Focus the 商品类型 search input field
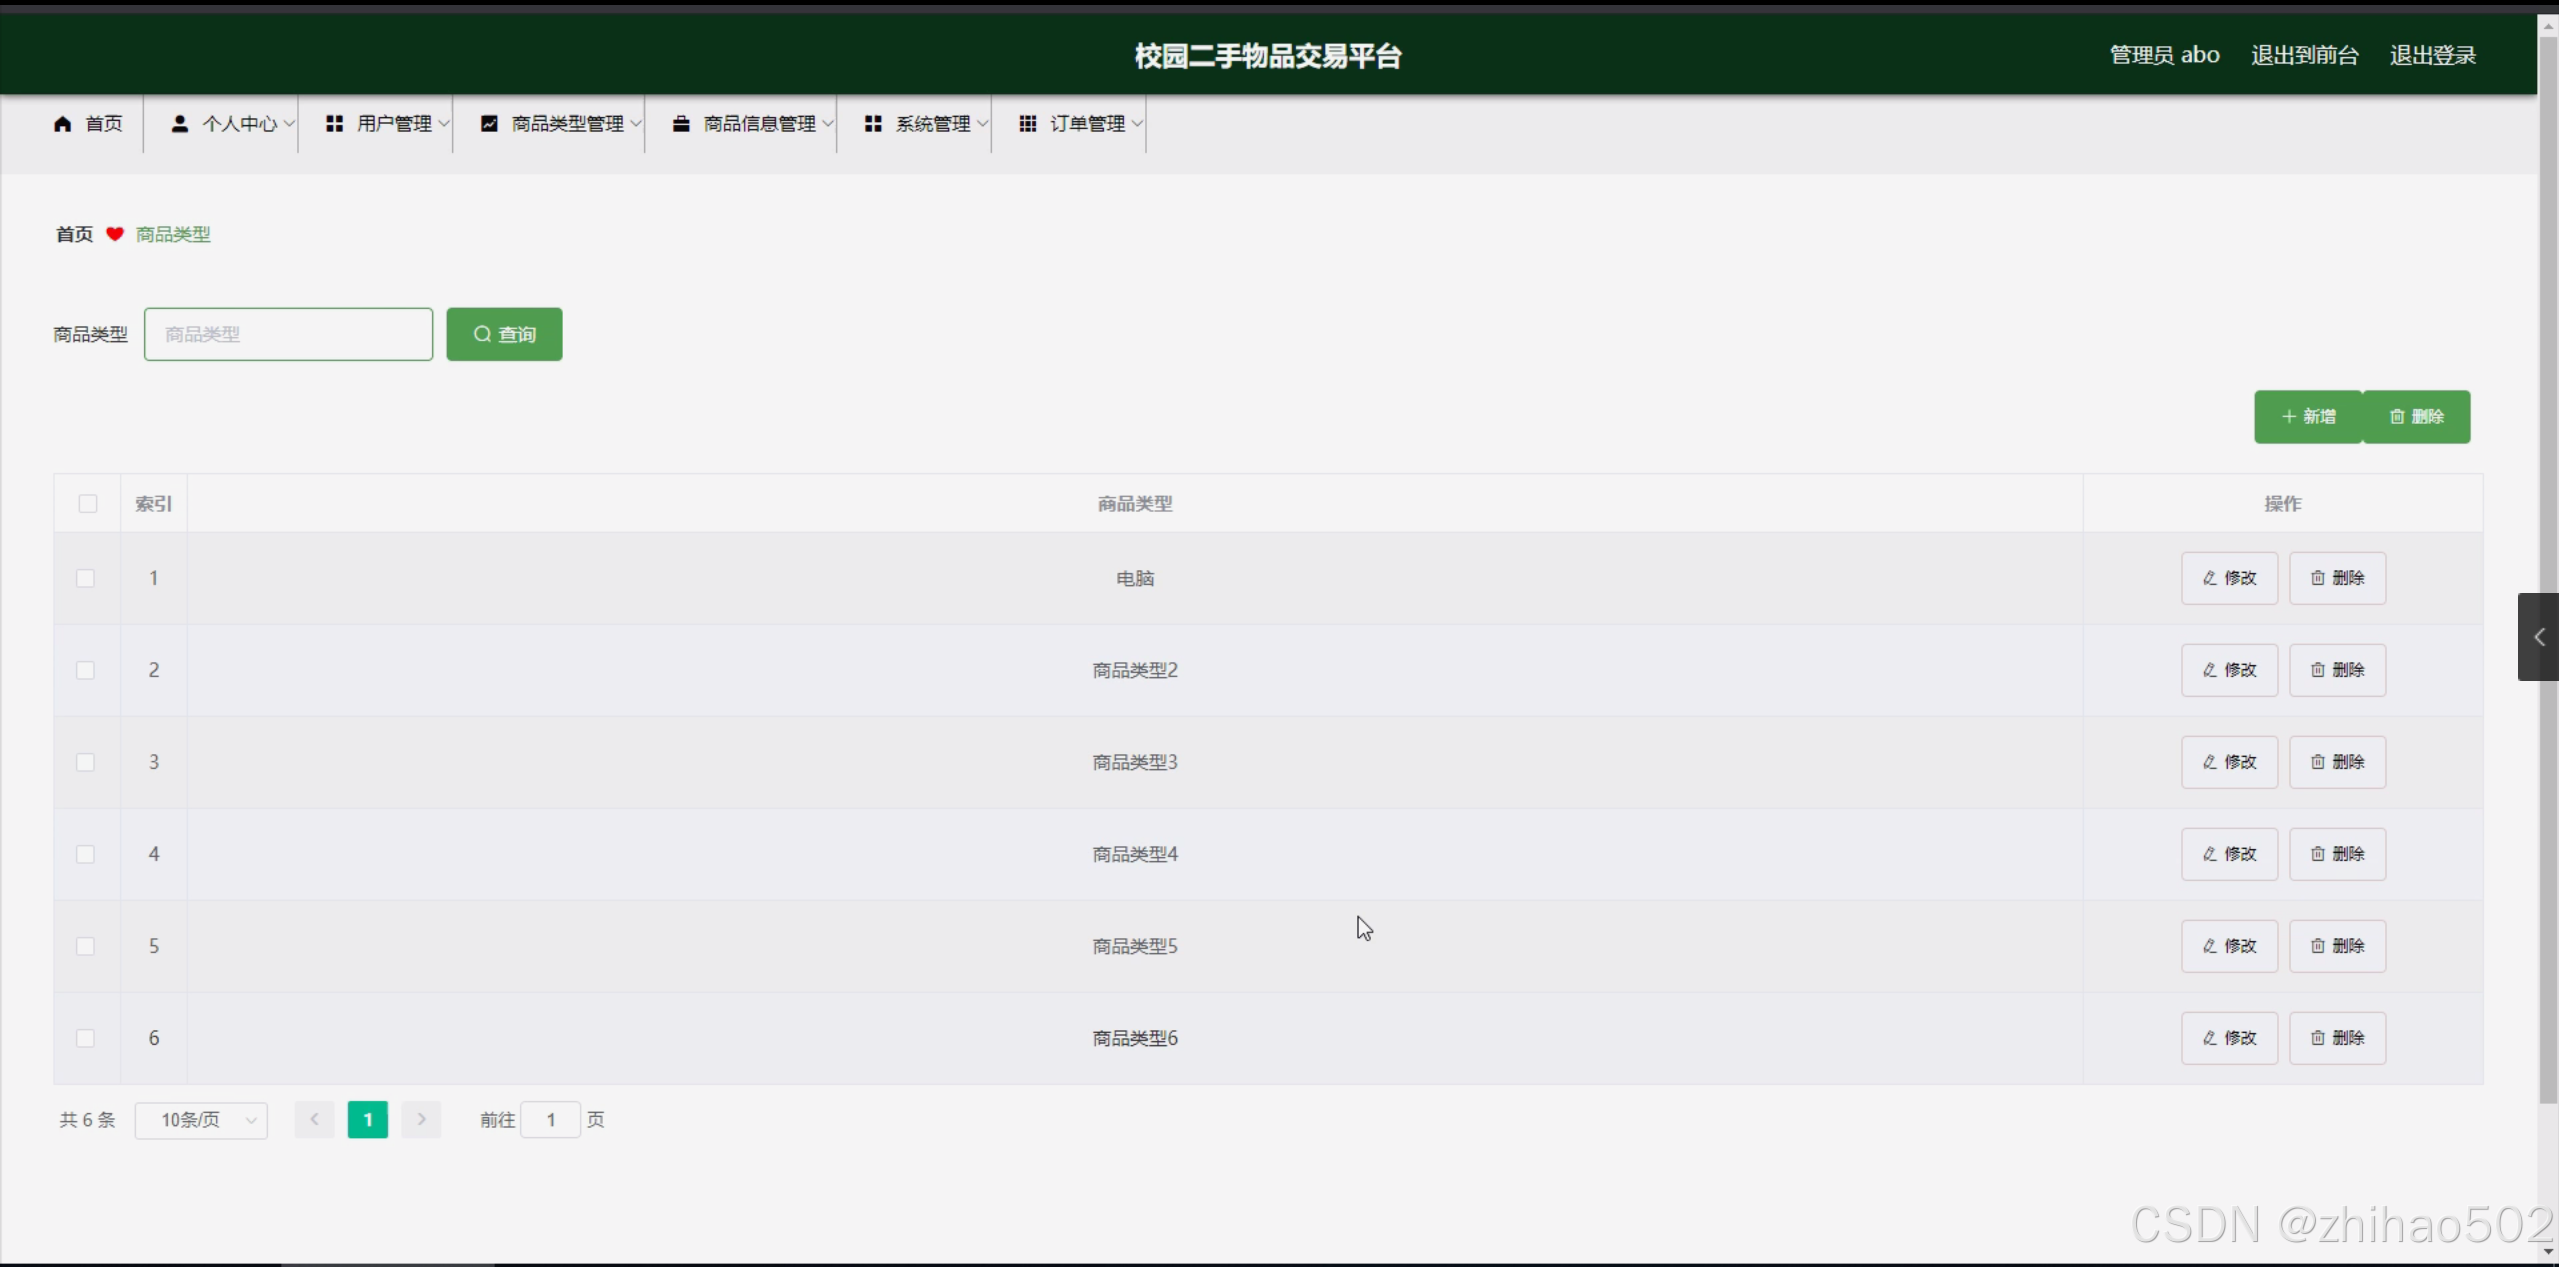2559x1267 pixels. point(288,334)
